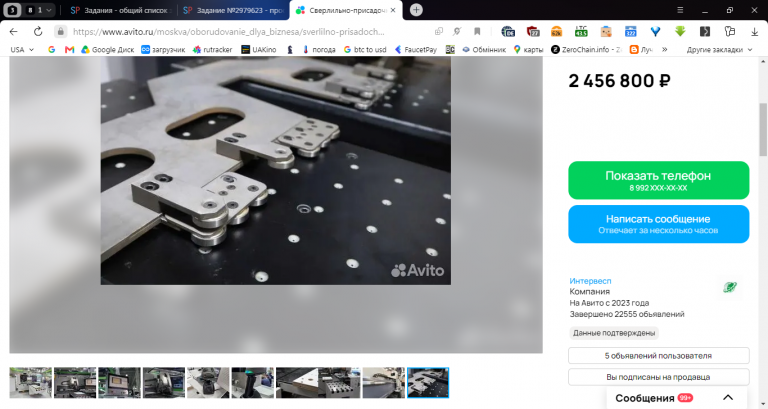Click Показать телефон button
The width and height of the screenshot is (768, 409).
[x=658, y=180]
